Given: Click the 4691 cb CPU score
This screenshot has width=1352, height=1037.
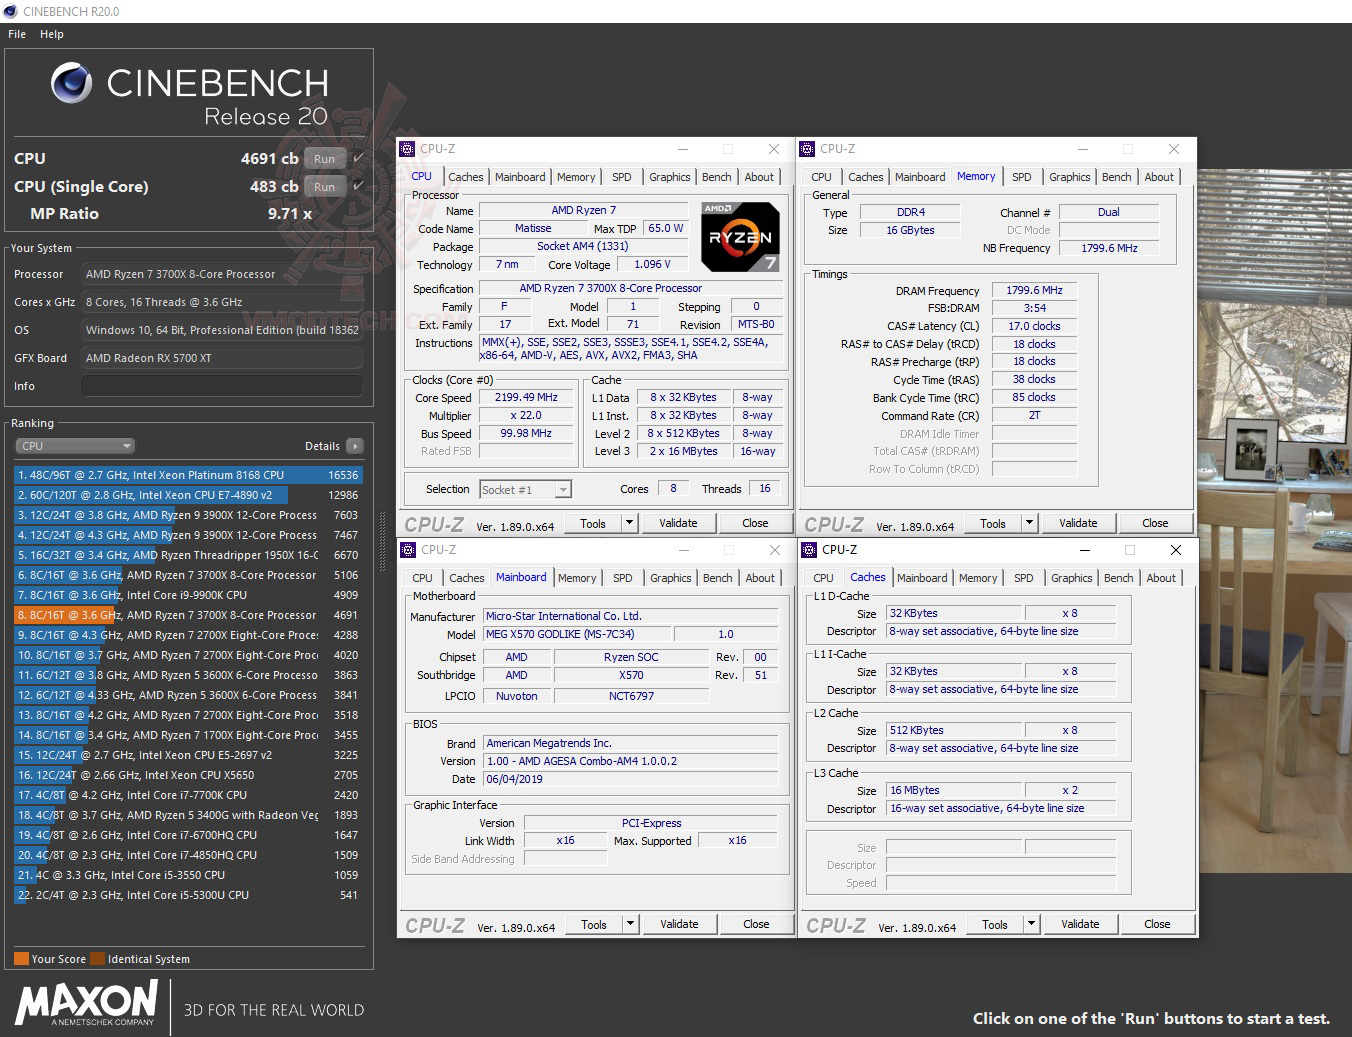Looking at the screenshot, I should (269, 158).
